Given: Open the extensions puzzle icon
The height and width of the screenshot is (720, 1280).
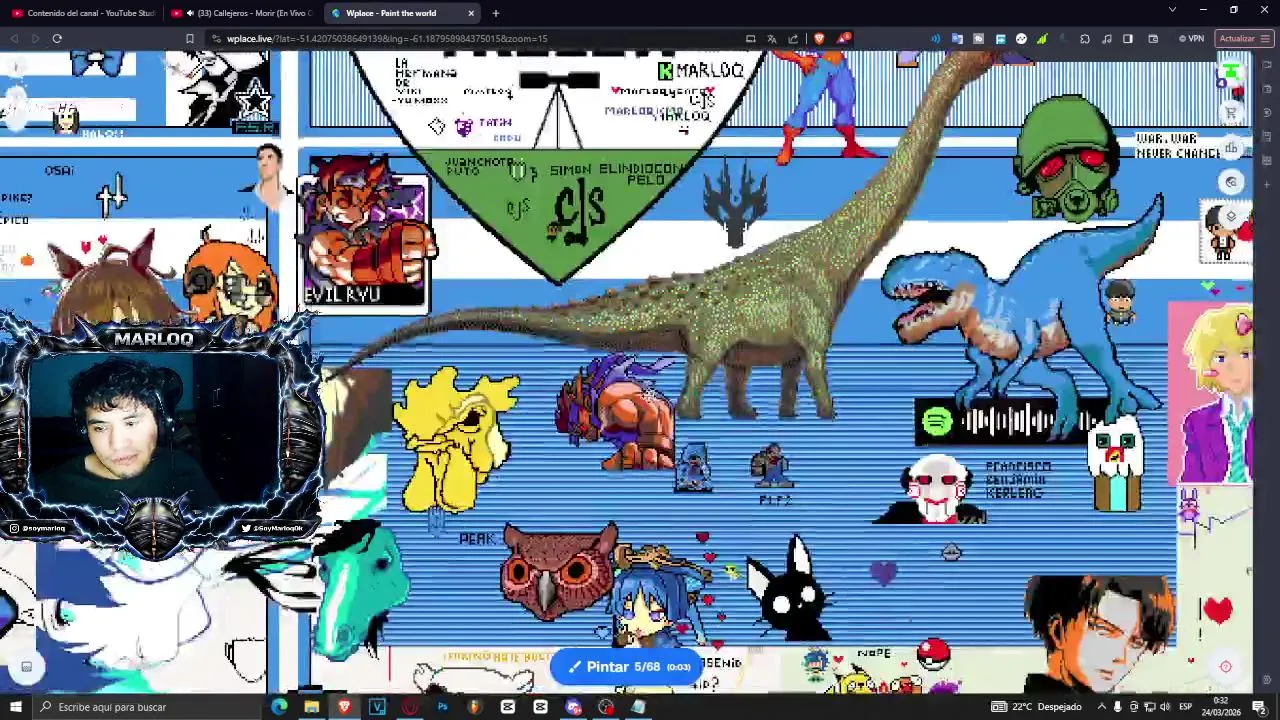Looking at the screenshot, I should click(x=1085, y=39).
